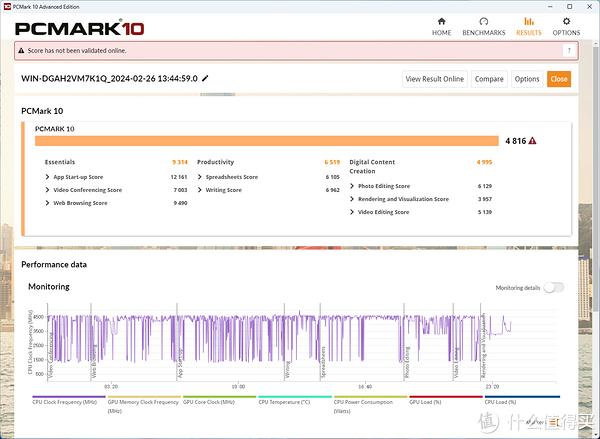This screenshot has height=439, width=600.
Task: Click the Compare button
Action: tap(489, 79)
